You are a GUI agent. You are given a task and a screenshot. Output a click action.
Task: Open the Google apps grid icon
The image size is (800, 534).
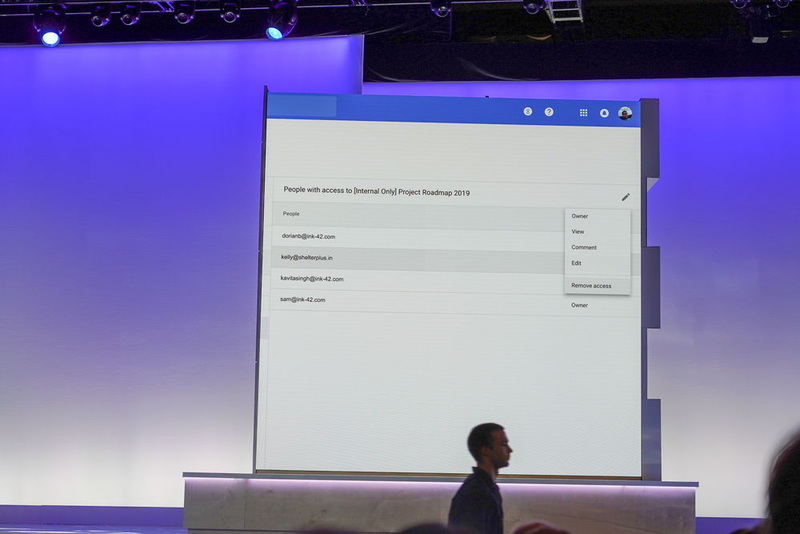pos(584,113)
